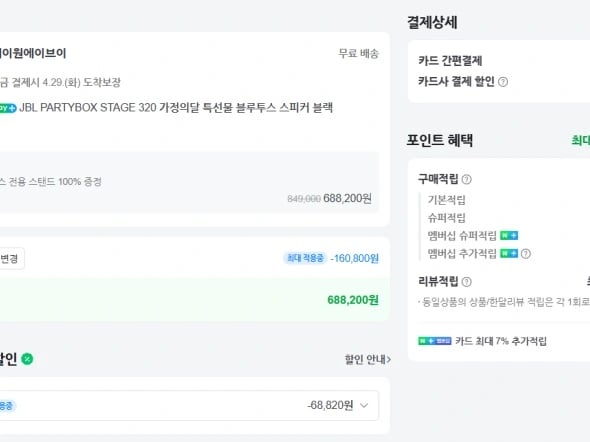This screenshot has width=590, height=442.
Task: Click the discount amount -160,800원
Action: coord(354,258)
